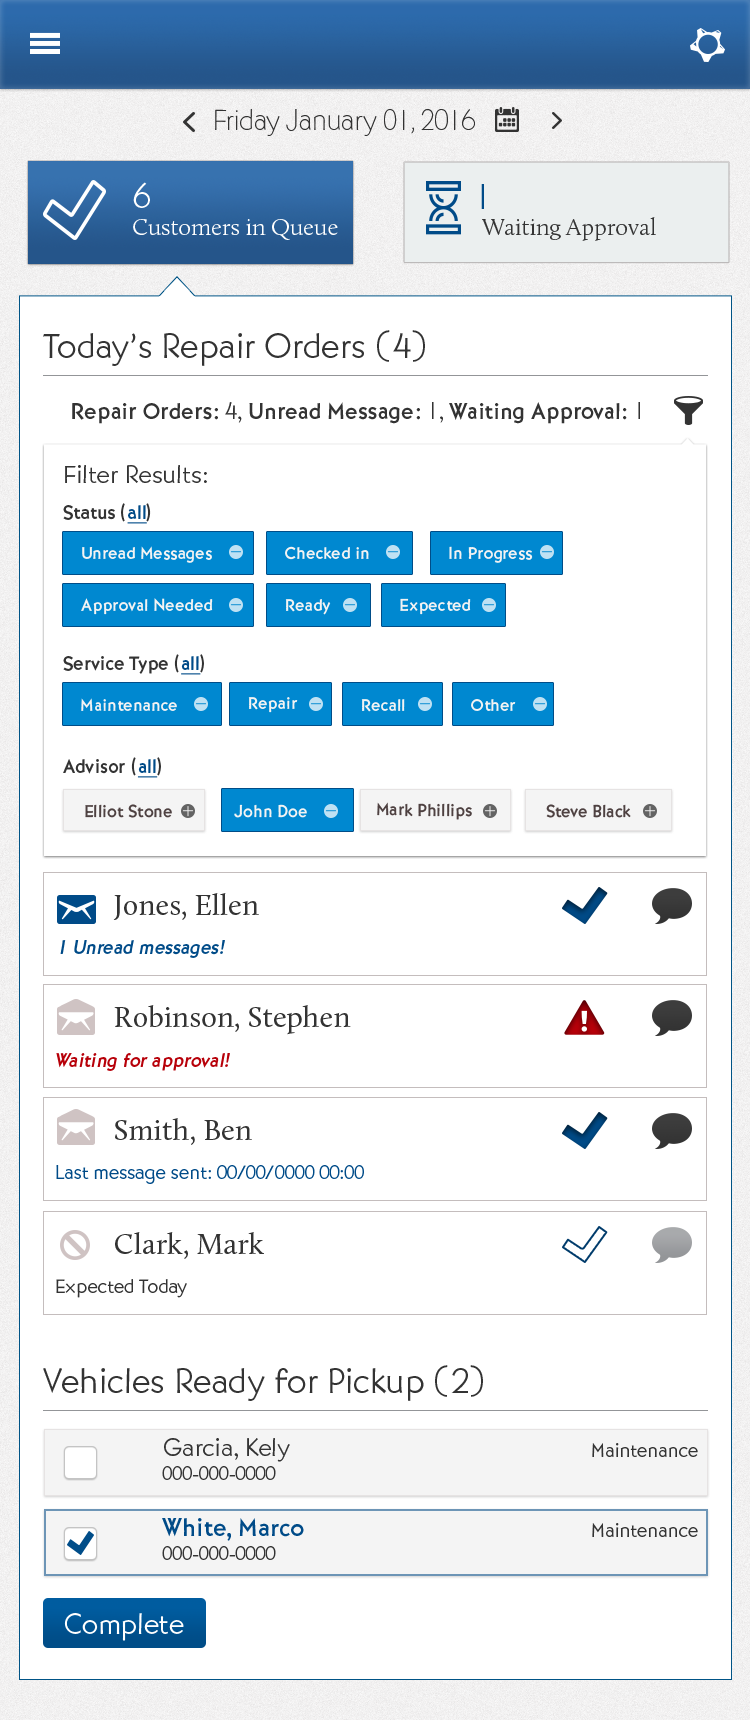
Task: Remove the Unread Messages status filter
Action: tap(236, 553)
